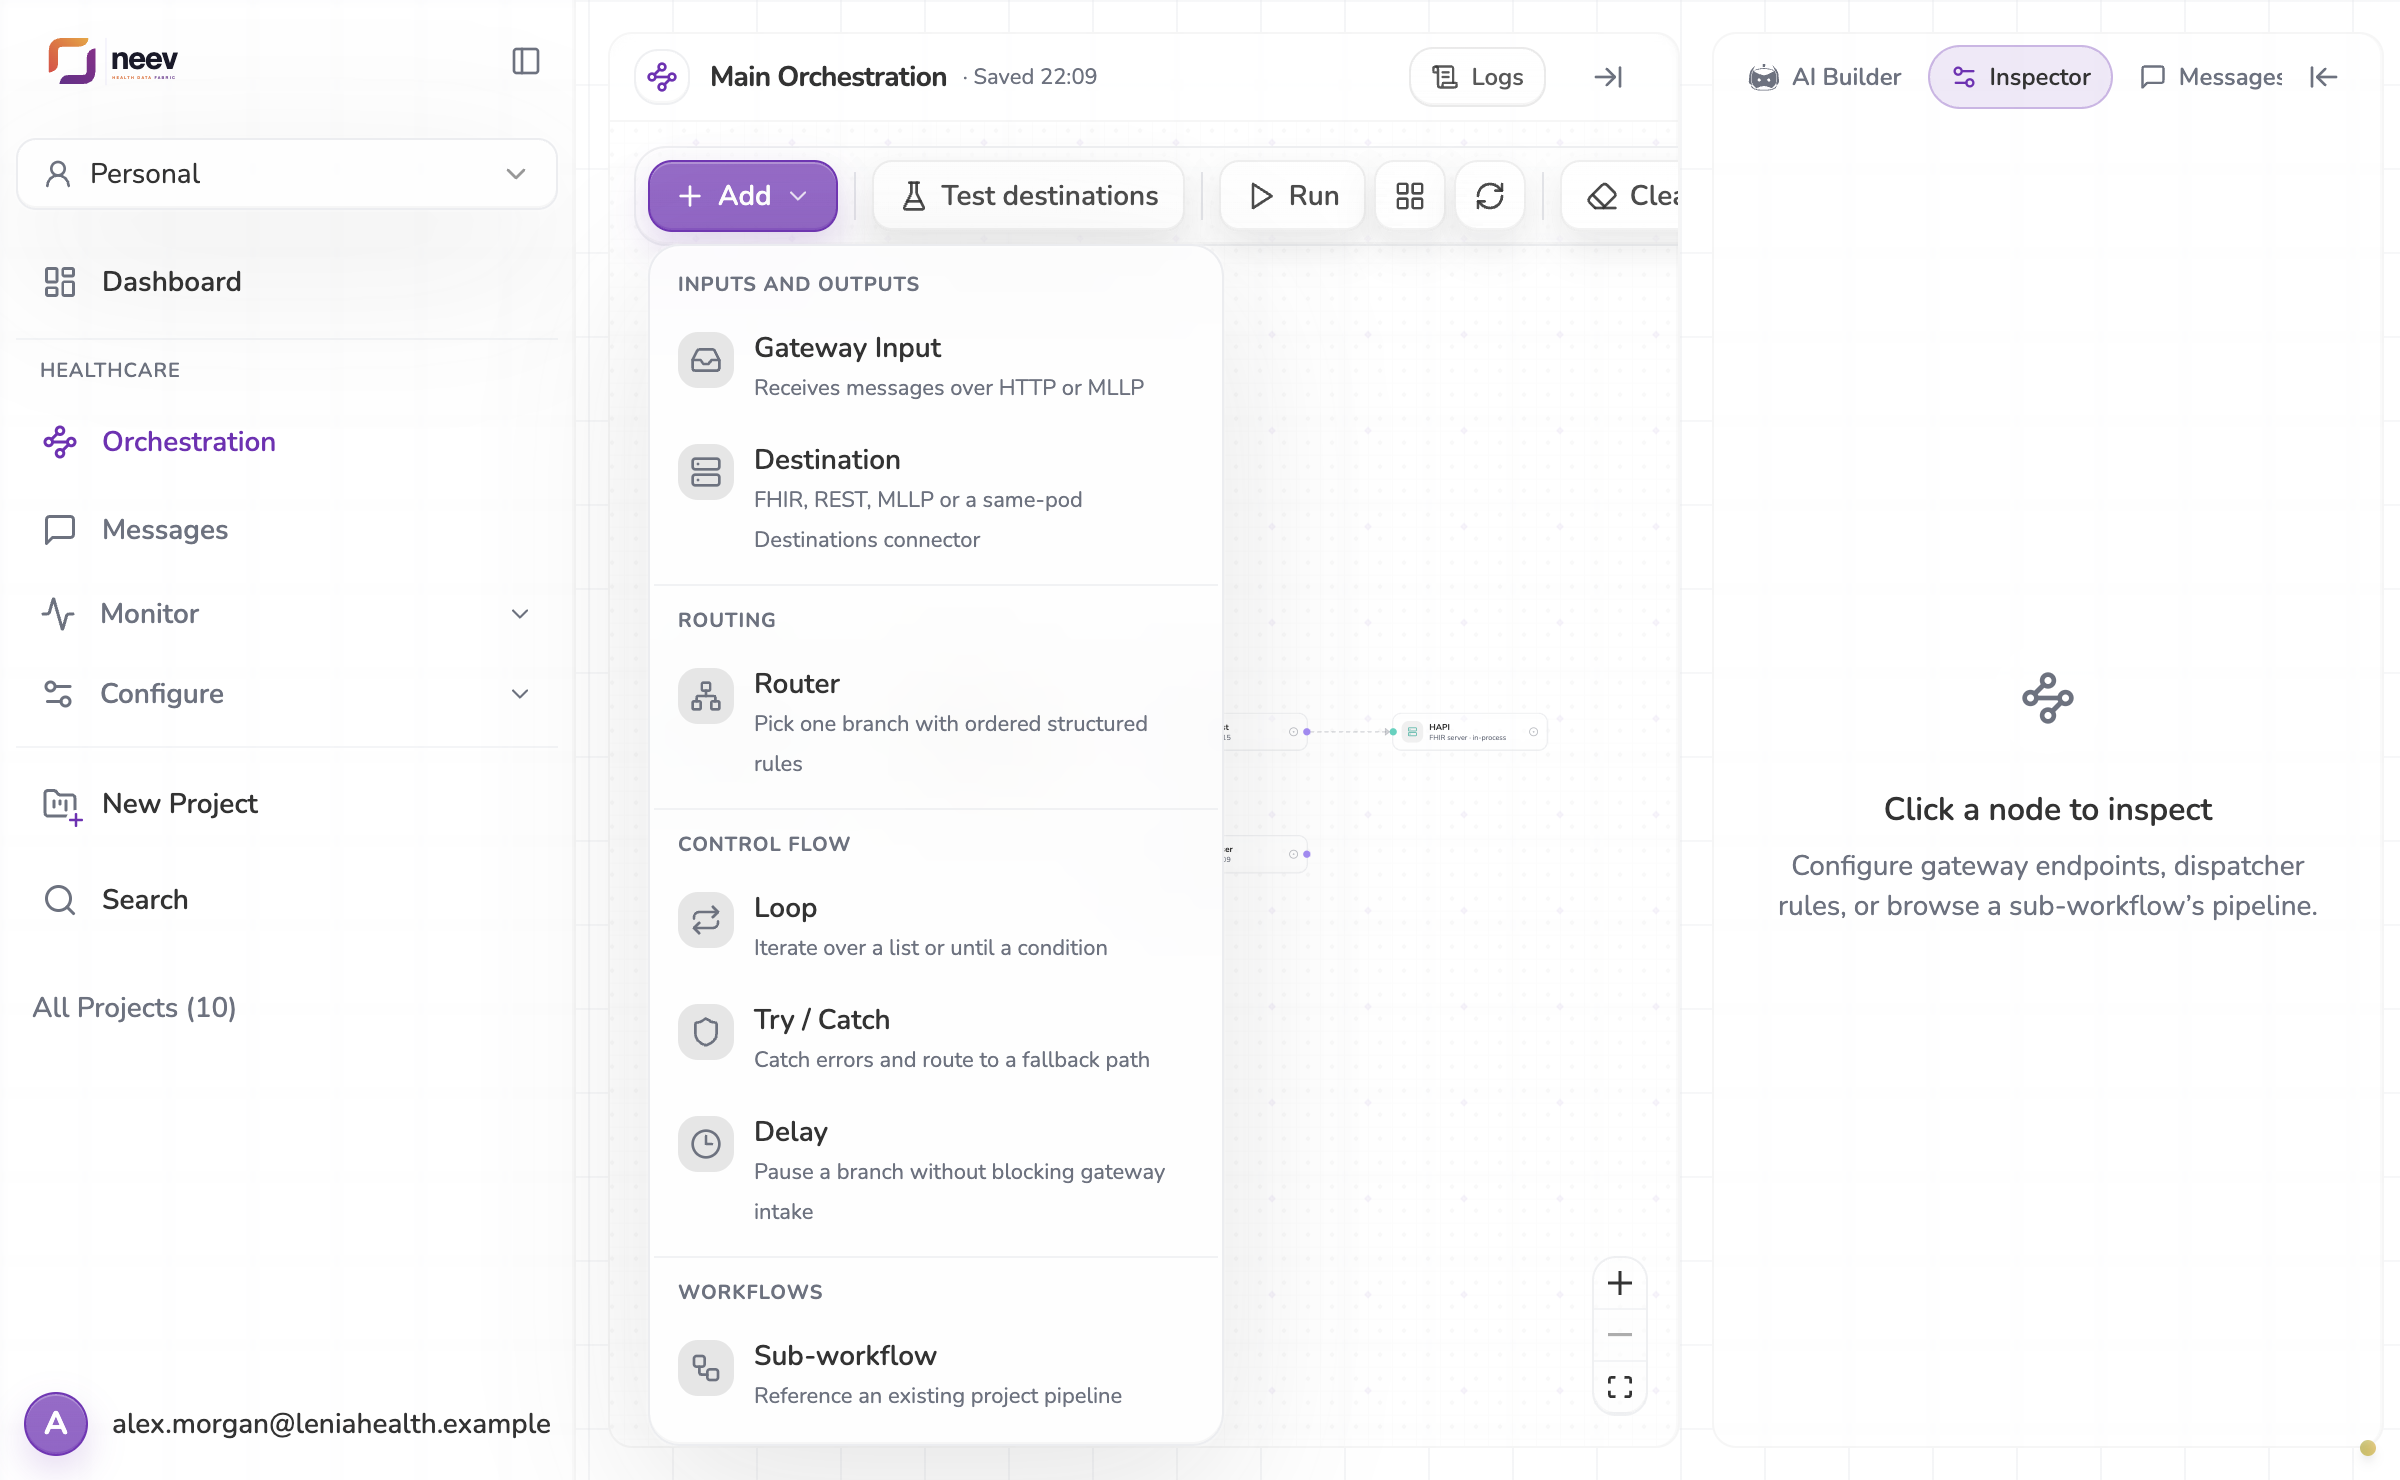The image size is (2400, 1480).
Task: Click the refresh icon in toolbar
Action: (1490, 196)
